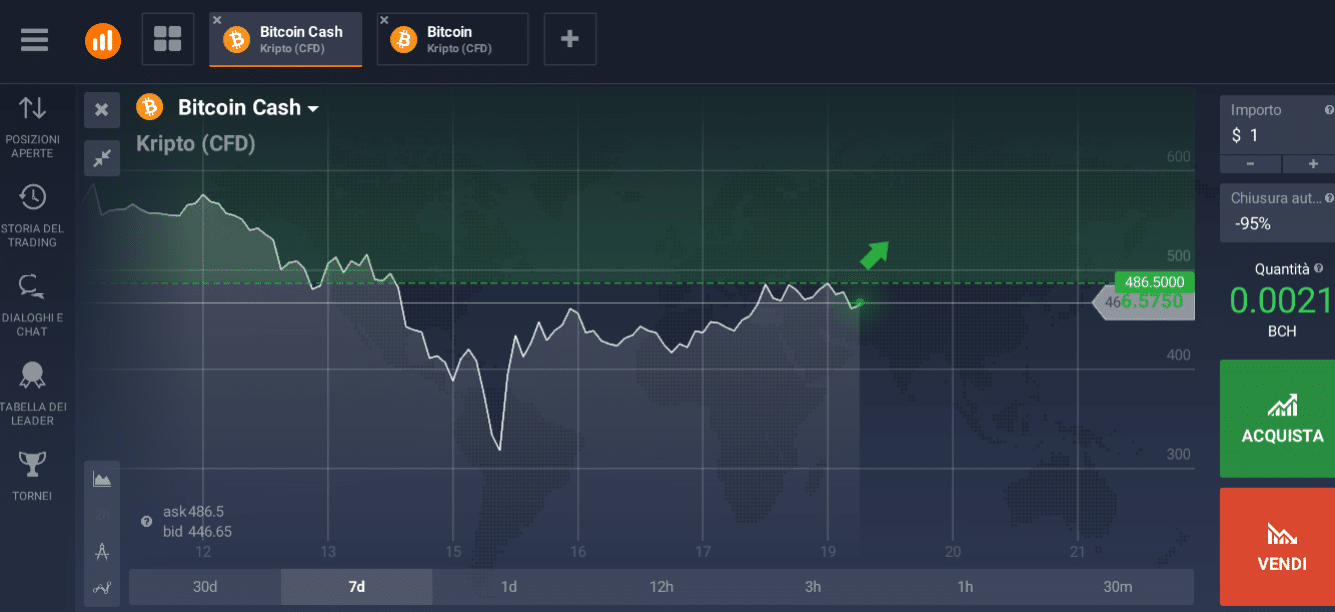Open Posizioni Aperte sidebar panel
Viewport: 1335px width, 612px height.
pyautogui.click(x=33, y=127)
